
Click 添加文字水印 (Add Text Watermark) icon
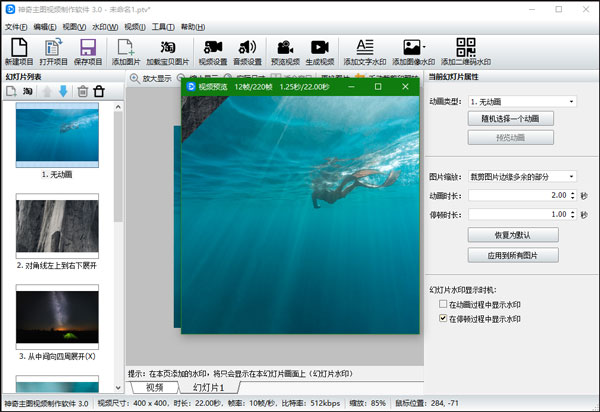tap(365, 47)
